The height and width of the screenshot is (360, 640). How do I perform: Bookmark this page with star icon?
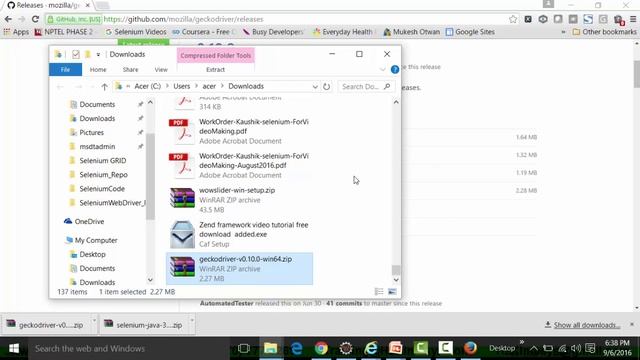[x=513, y=19]
